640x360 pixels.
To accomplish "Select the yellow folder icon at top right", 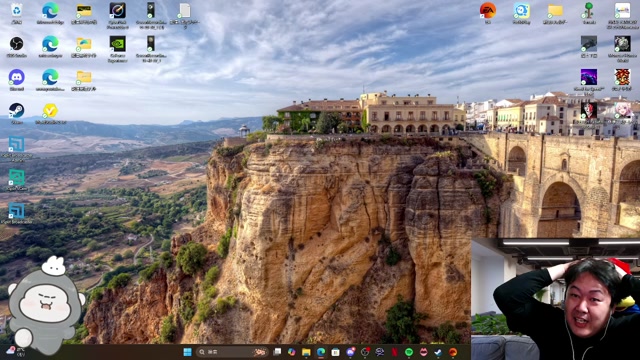I will click(x=555, y=13).
